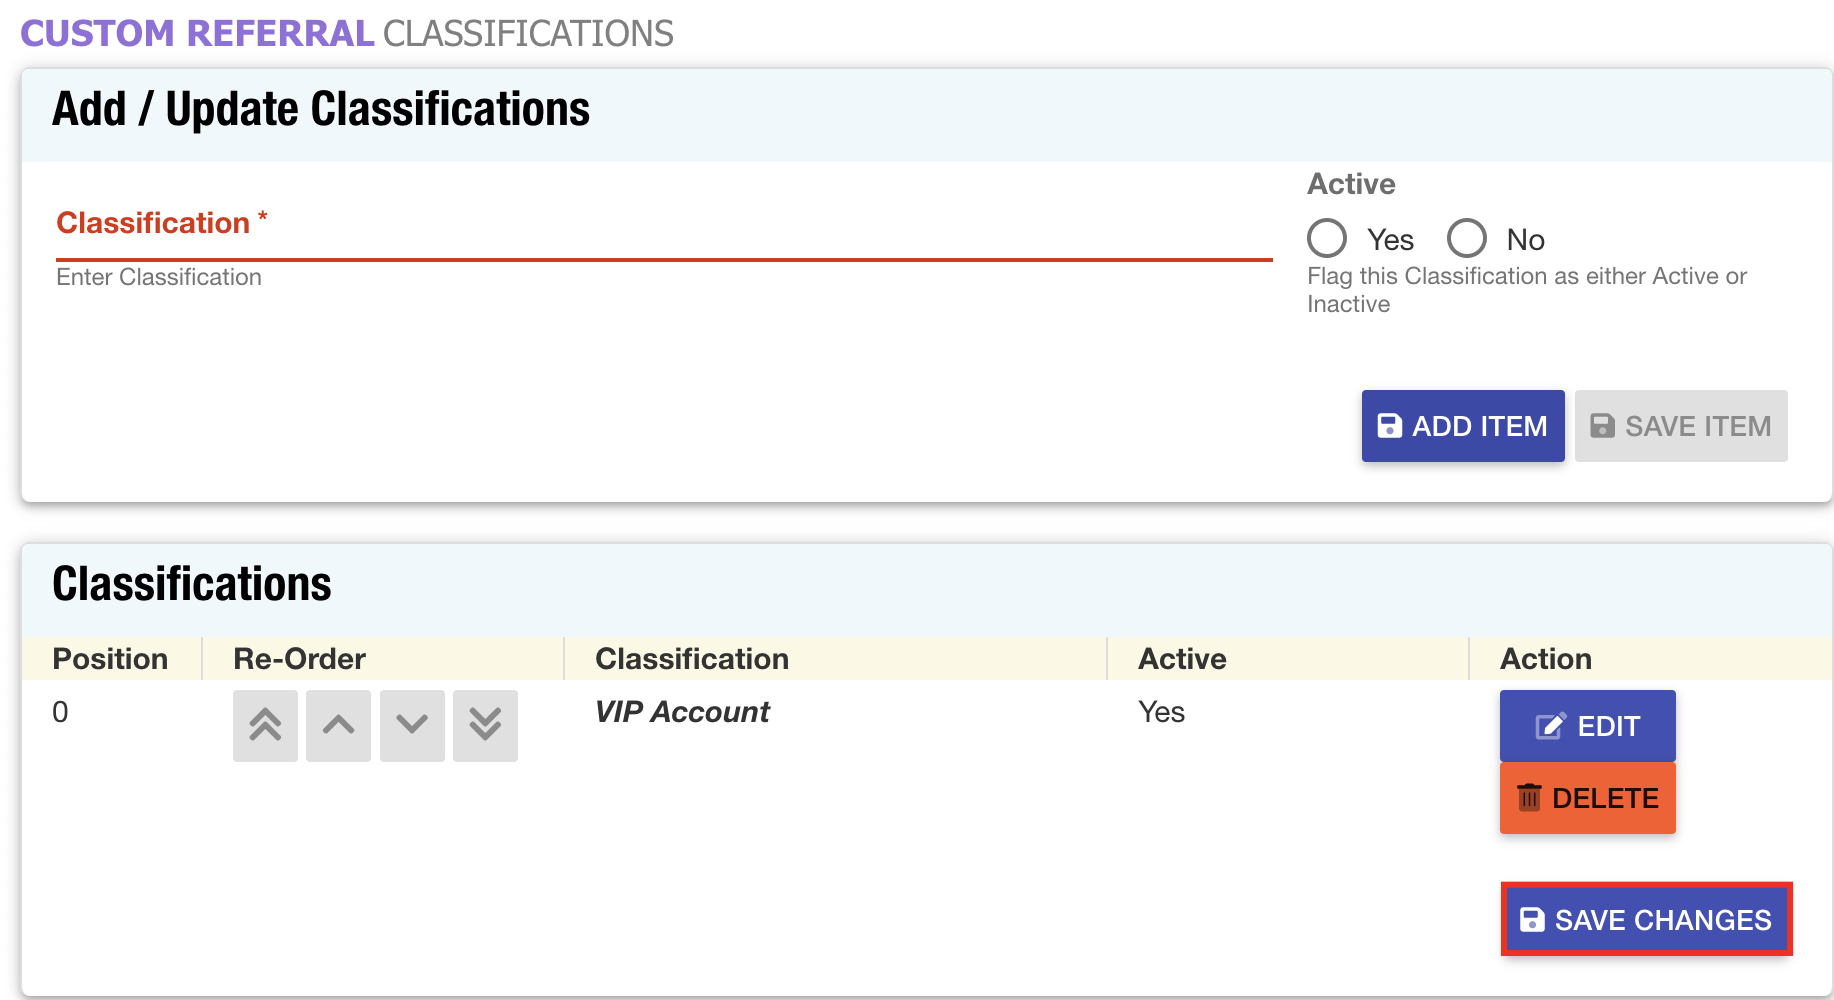Click the Active column header in table
Screen dimensions: 1834x1000
pyautogui.click(x=1181, y=659)
